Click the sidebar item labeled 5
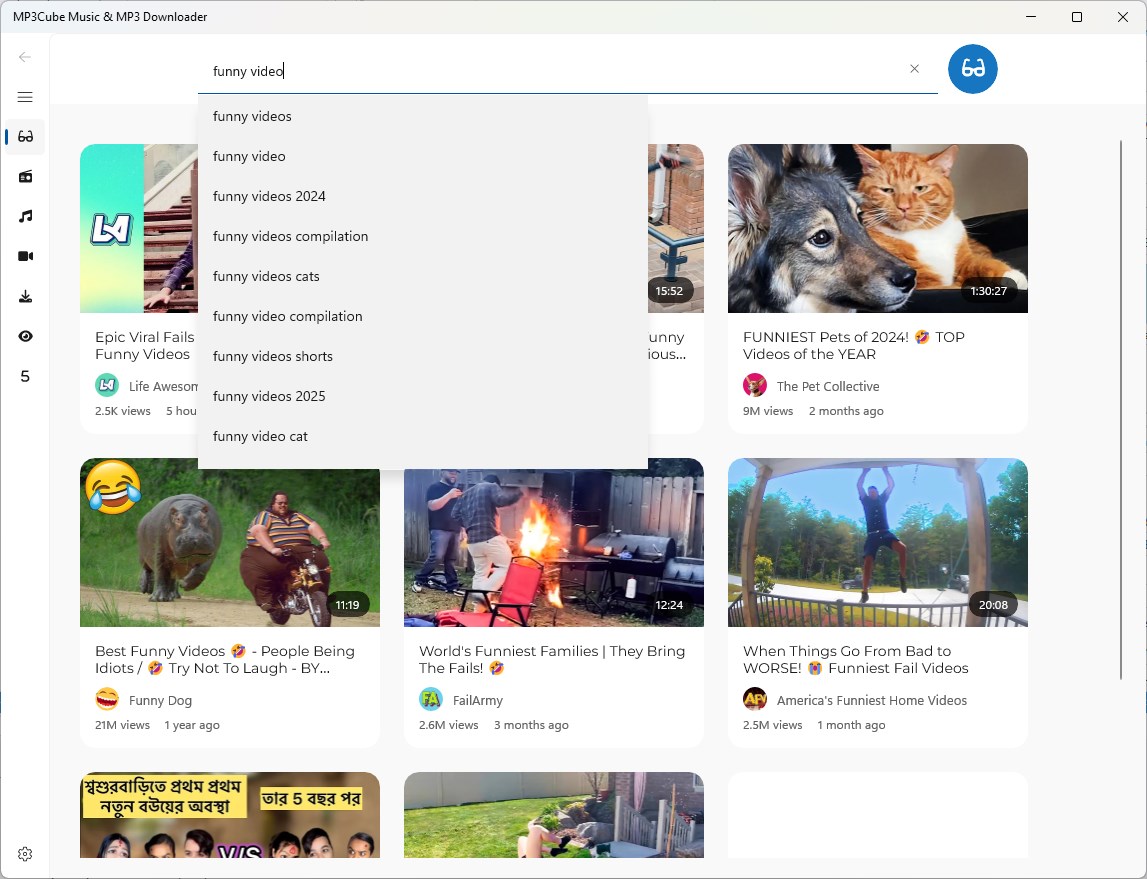This screenshot has width=1147, height=879. (25, 376)
